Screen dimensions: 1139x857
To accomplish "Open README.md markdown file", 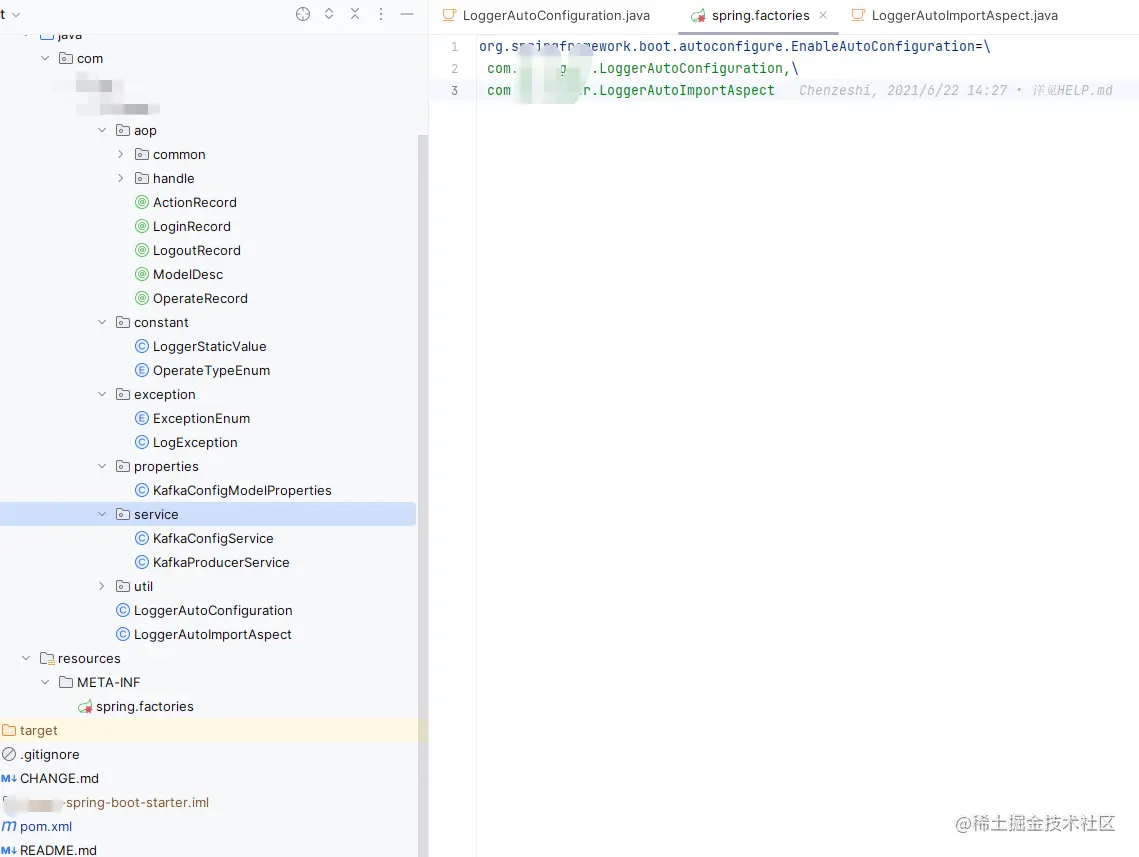I will point(58,849).
